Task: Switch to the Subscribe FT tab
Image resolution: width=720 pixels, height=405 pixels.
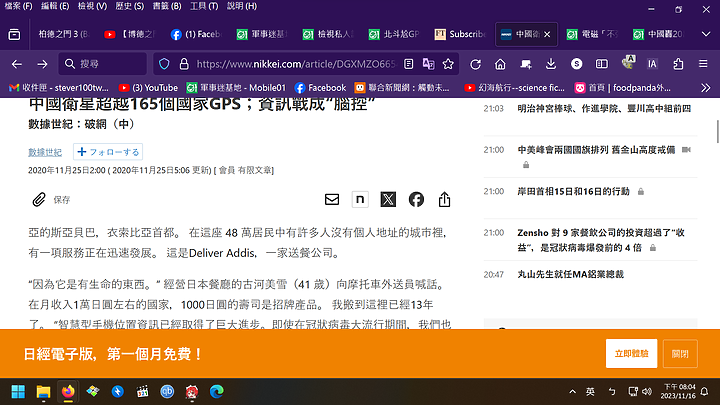Action: [460, 34]
